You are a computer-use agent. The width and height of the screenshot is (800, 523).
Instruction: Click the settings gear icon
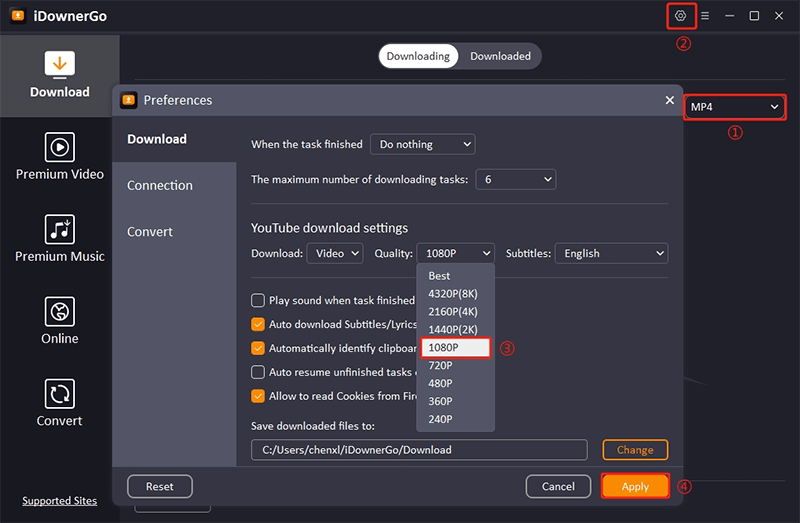click(x=681, y=16)
